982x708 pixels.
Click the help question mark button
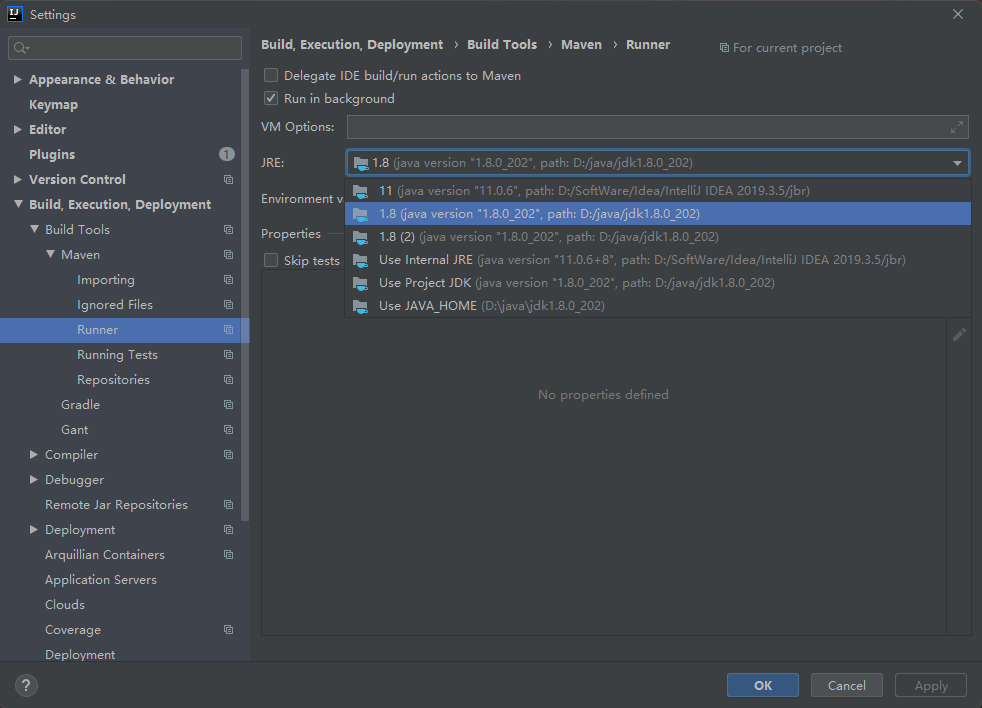(x=26, y=685)
